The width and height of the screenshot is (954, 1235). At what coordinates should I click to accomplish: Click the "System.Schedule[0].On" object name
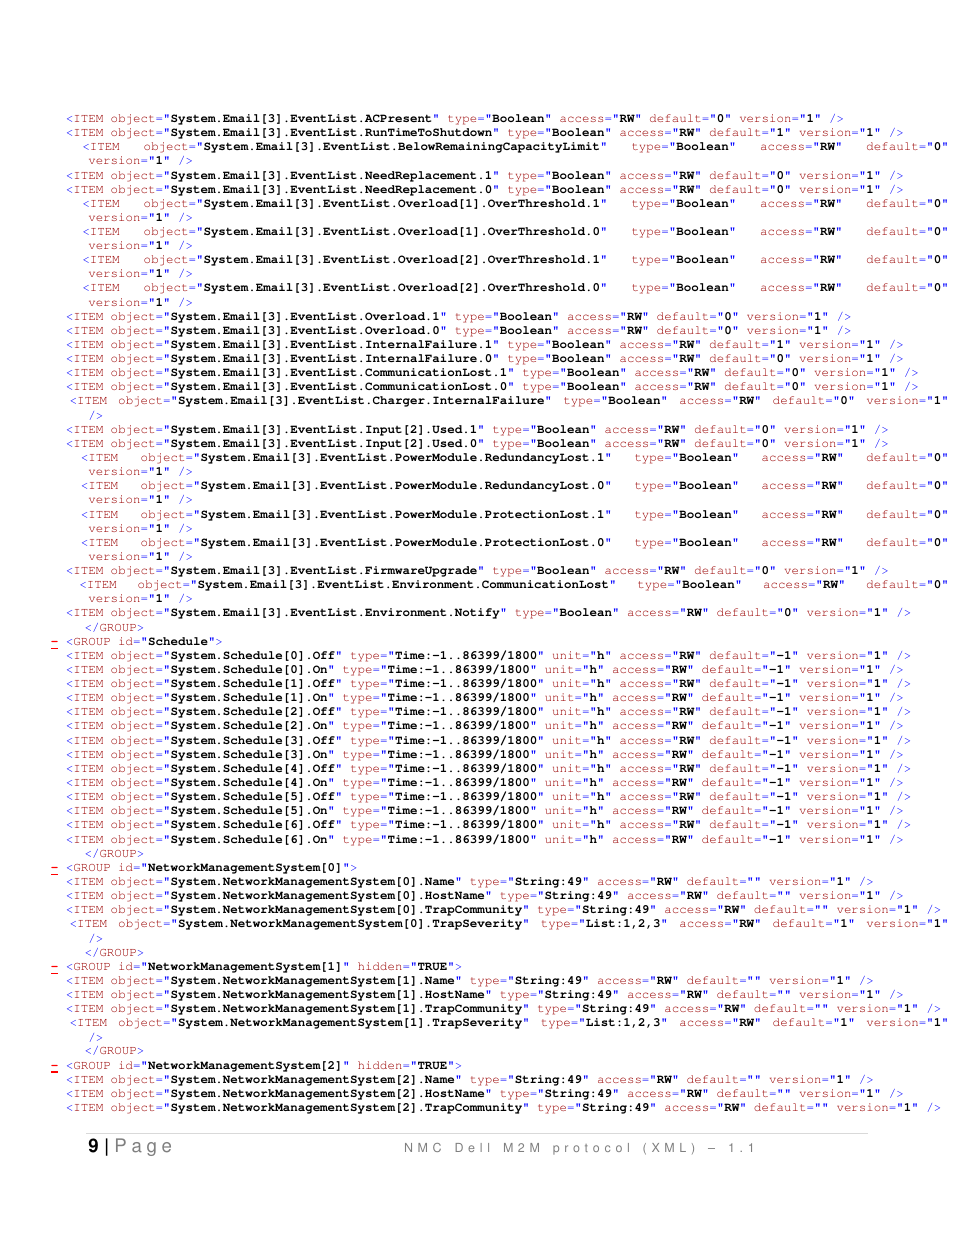click(250, 669)
